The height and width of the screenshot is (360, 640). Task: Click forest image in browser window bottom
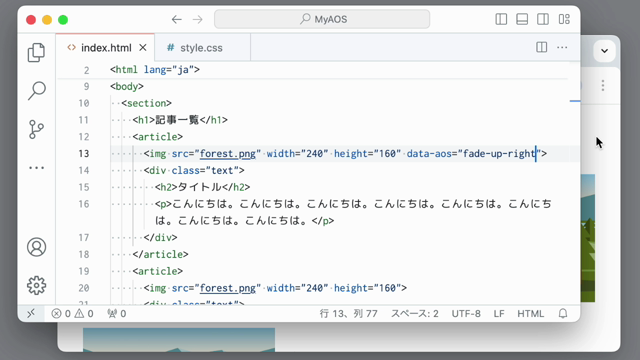coord(179,340)
